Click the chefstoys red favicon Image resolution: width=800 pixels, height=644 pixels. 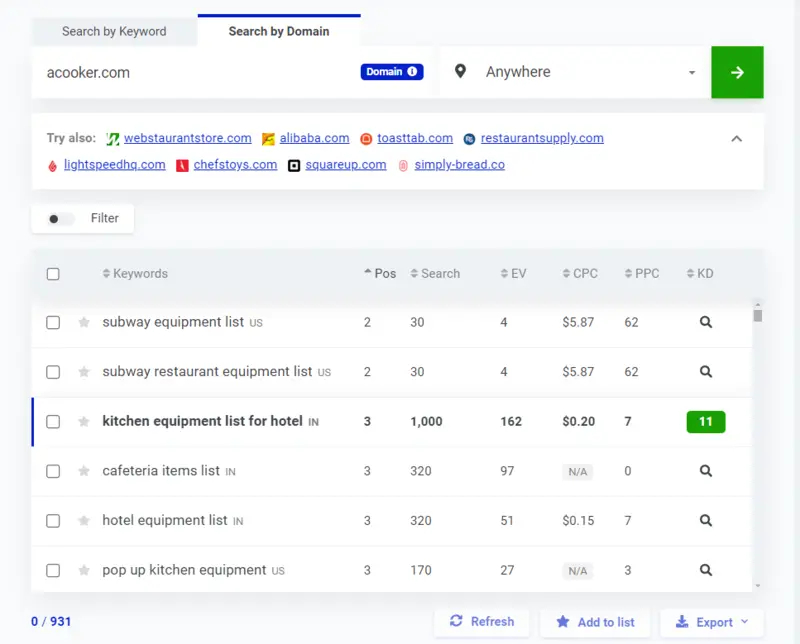click(182, 166)
